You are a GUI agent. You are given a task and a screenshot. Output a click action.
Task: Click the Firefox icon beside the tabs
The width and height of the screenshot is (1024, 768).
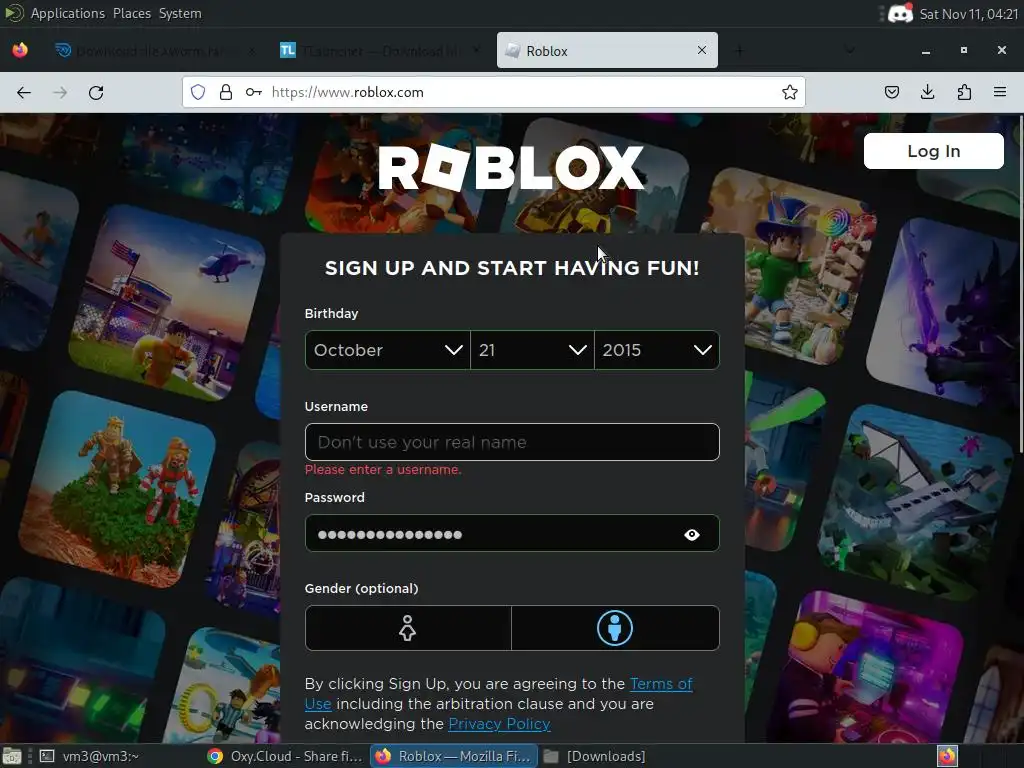[20, 50]
